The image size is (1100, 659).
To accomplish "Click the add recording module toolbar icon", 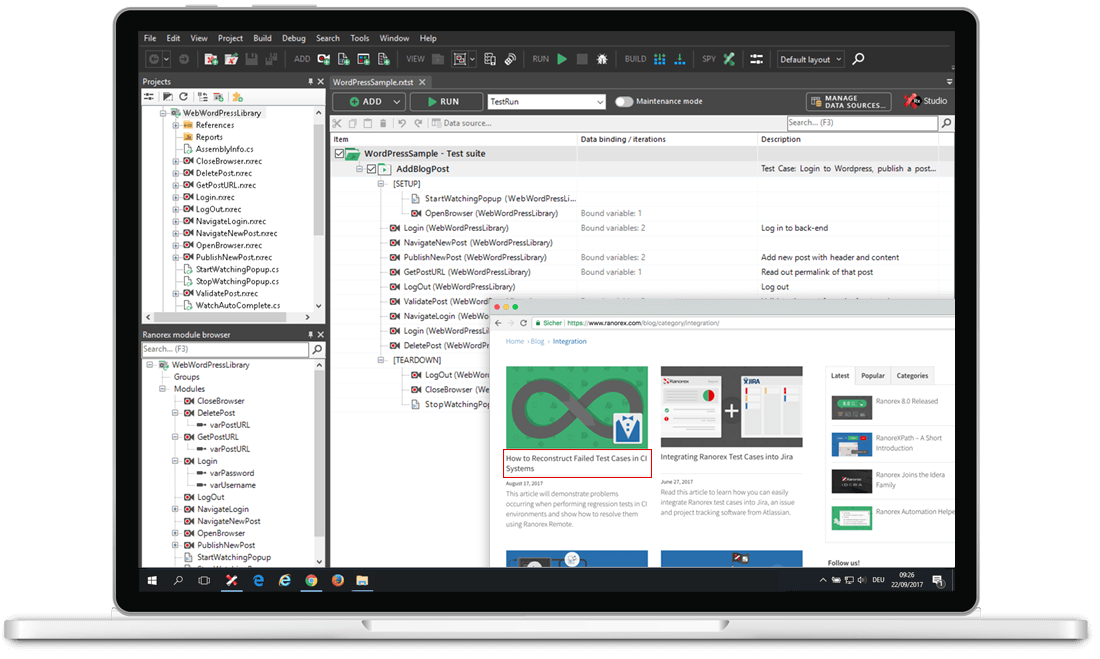I will (323, 60).
